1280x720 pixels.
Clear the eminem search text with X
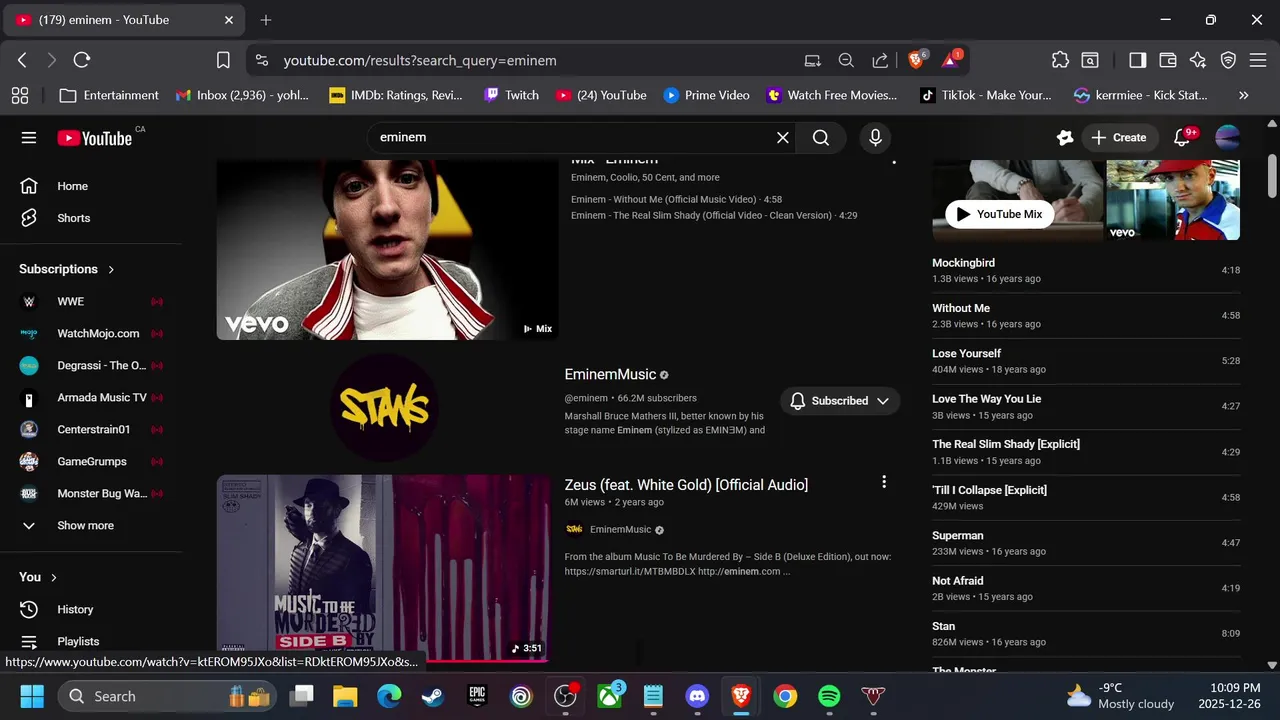coord(783,138)
